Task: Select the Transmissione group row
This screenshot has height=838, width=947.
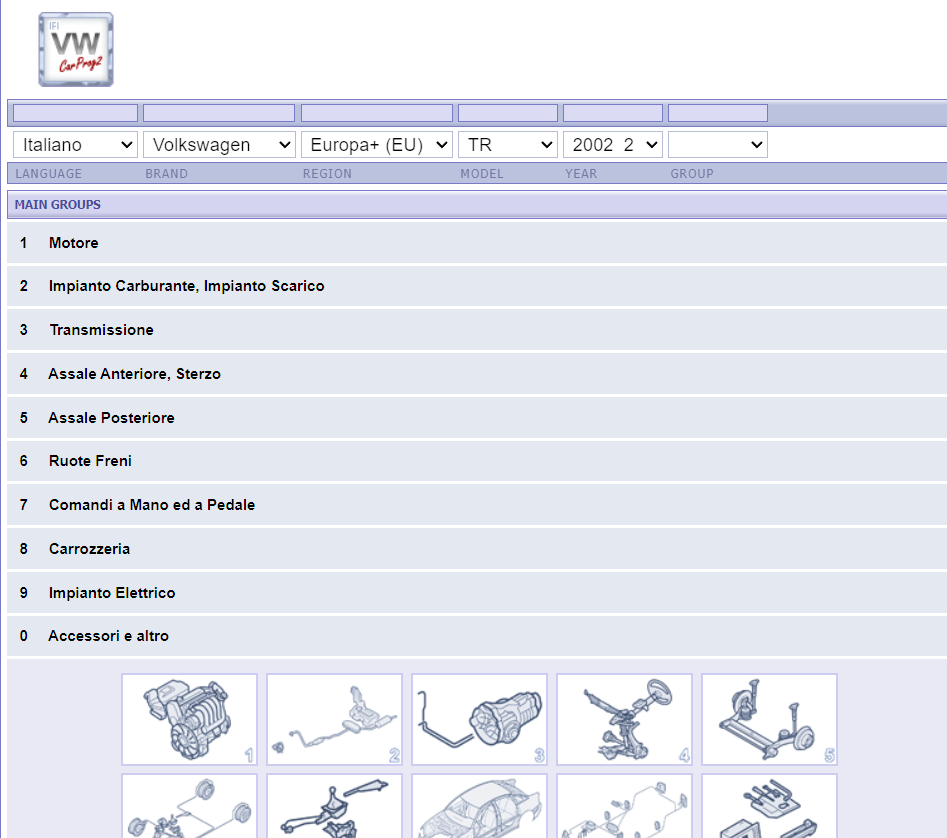Action: coord(477,330)
